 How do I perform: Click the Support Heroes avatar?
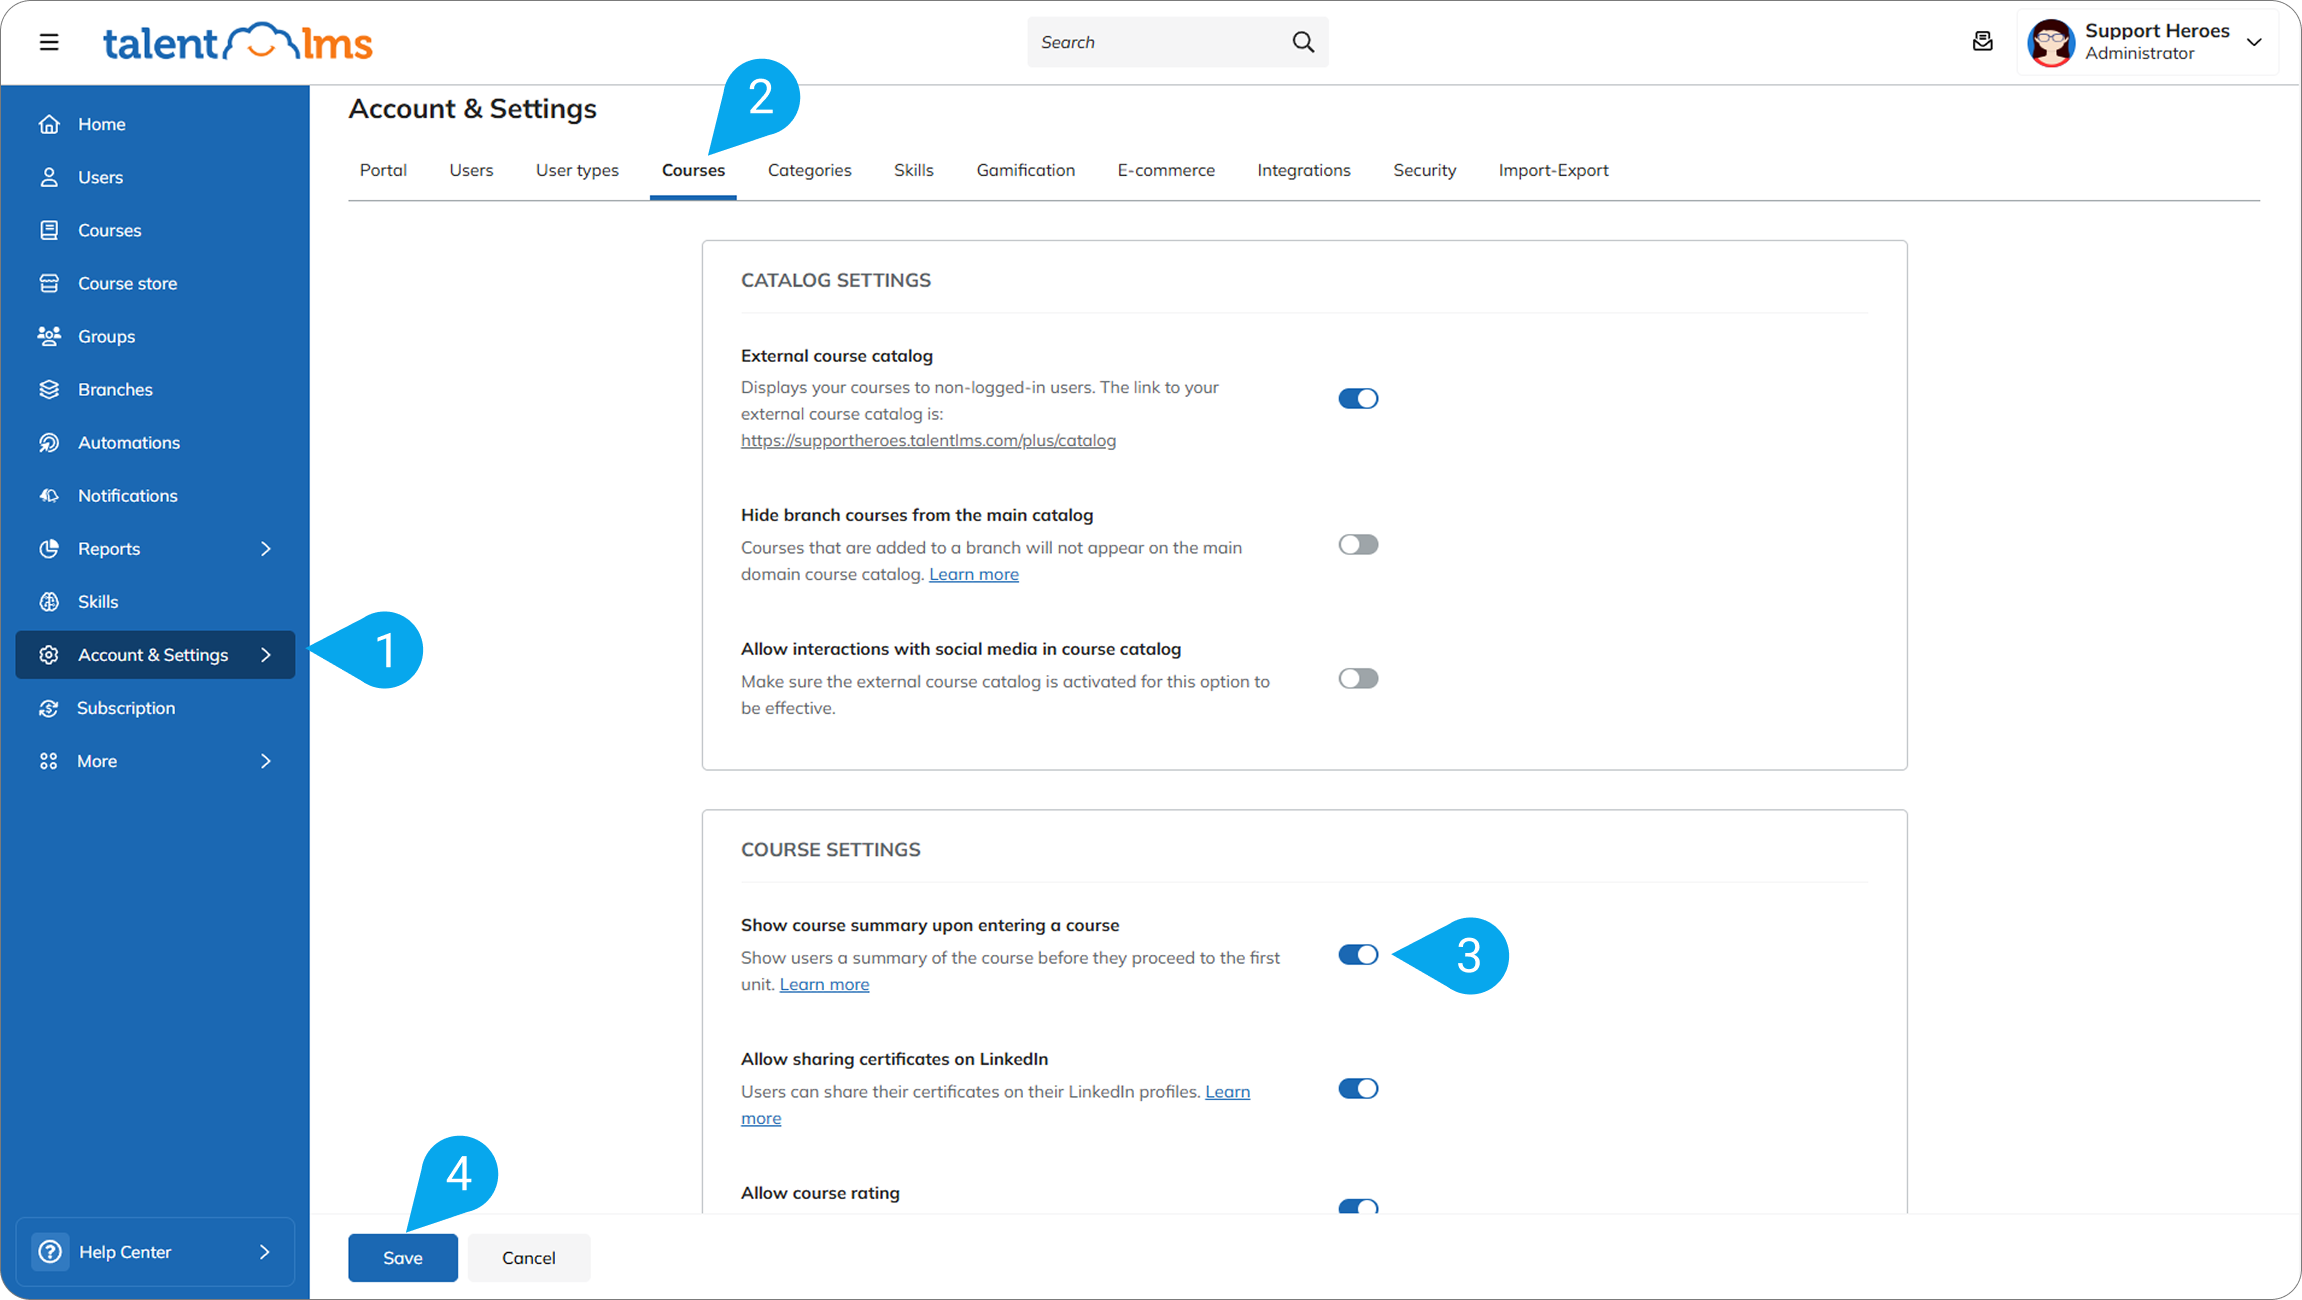tap(2051, 42)
